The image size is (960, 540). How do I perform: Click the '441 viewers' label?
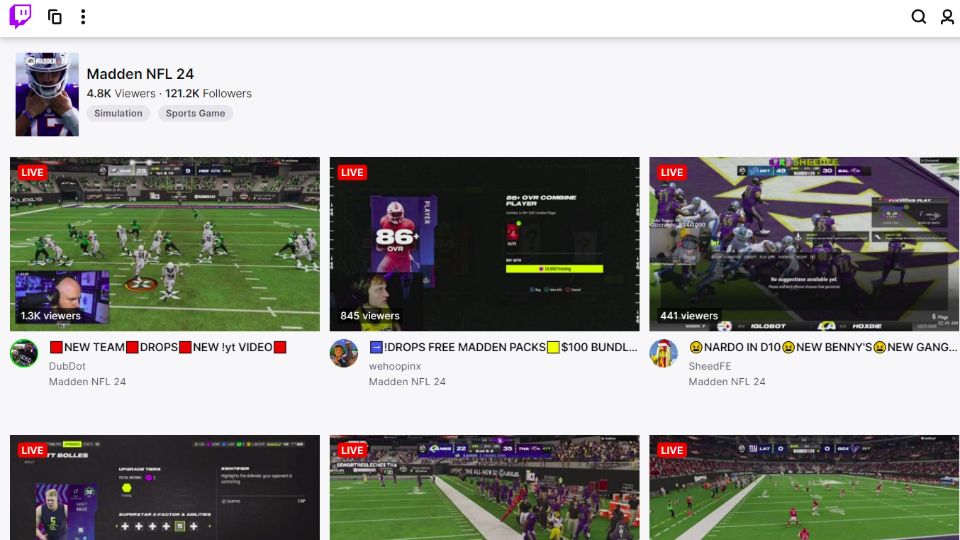pos(689,316)
